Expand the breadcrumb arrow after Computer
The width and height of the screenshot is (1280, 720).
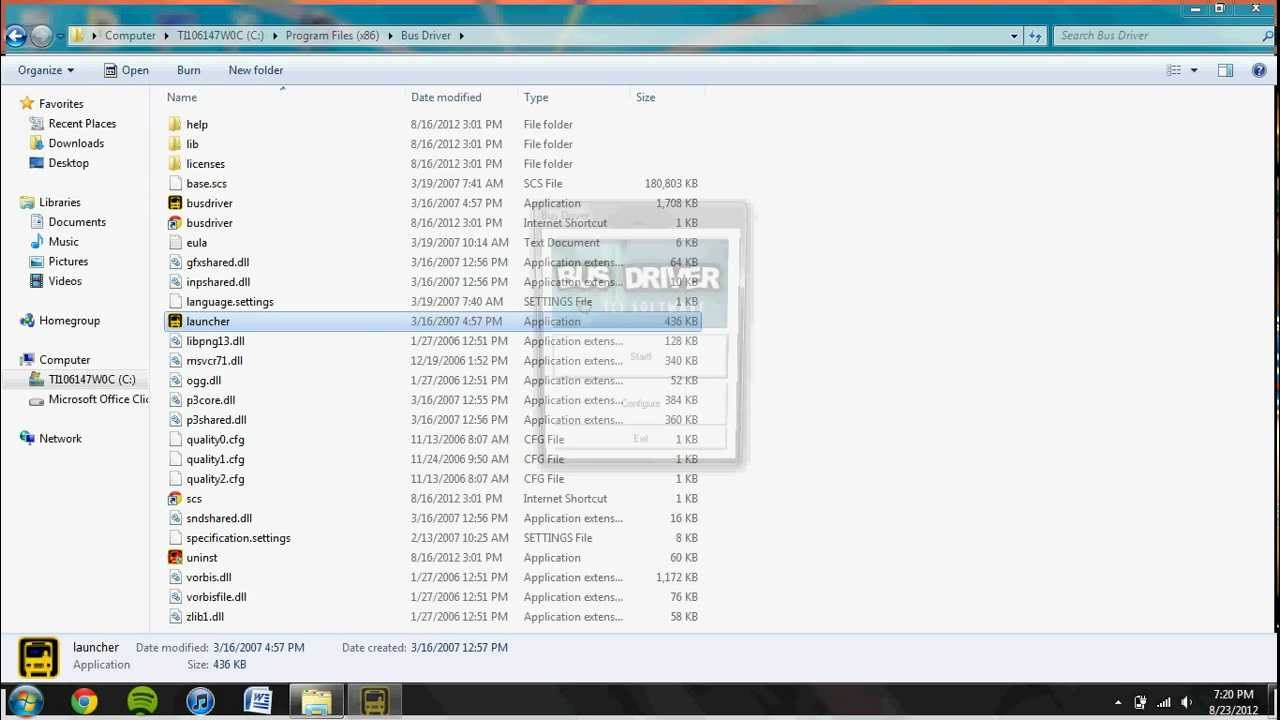point(167,36)
